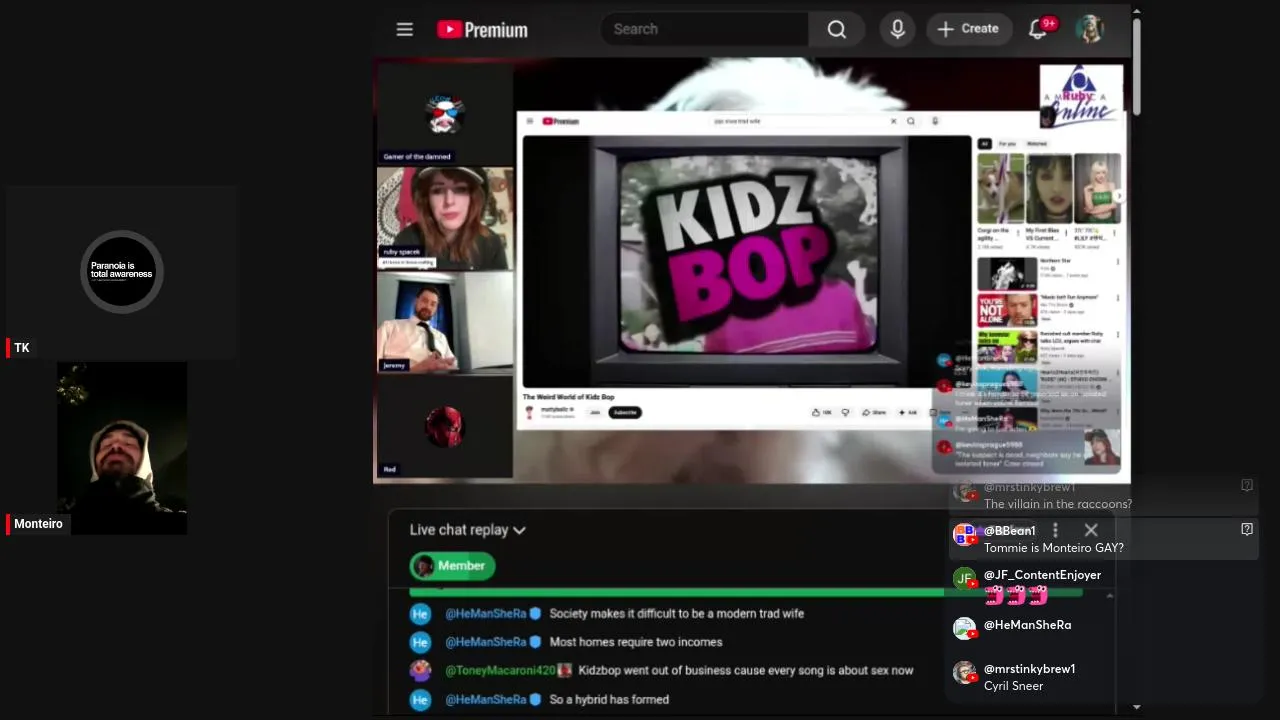
Task: Select 'The villain in the raccoons?' message
Action: click(1058, 504)
